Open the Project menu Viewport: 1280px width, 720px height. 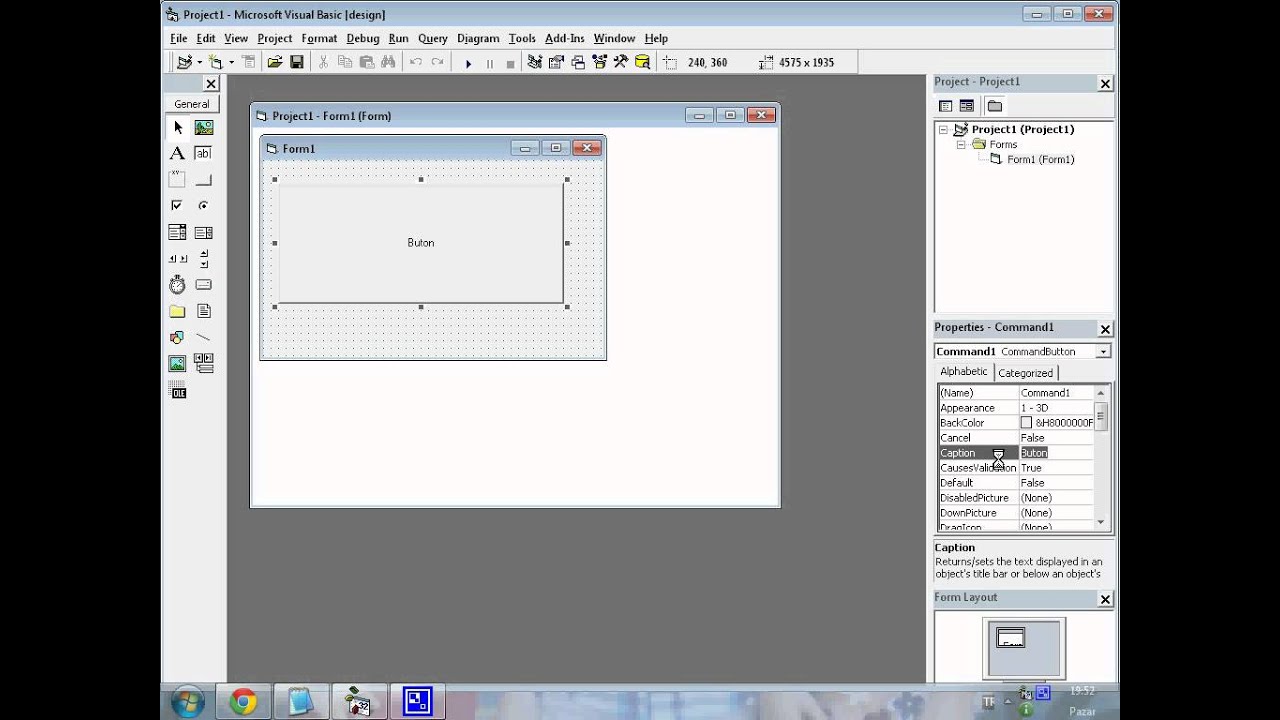(x=274, y=38)
